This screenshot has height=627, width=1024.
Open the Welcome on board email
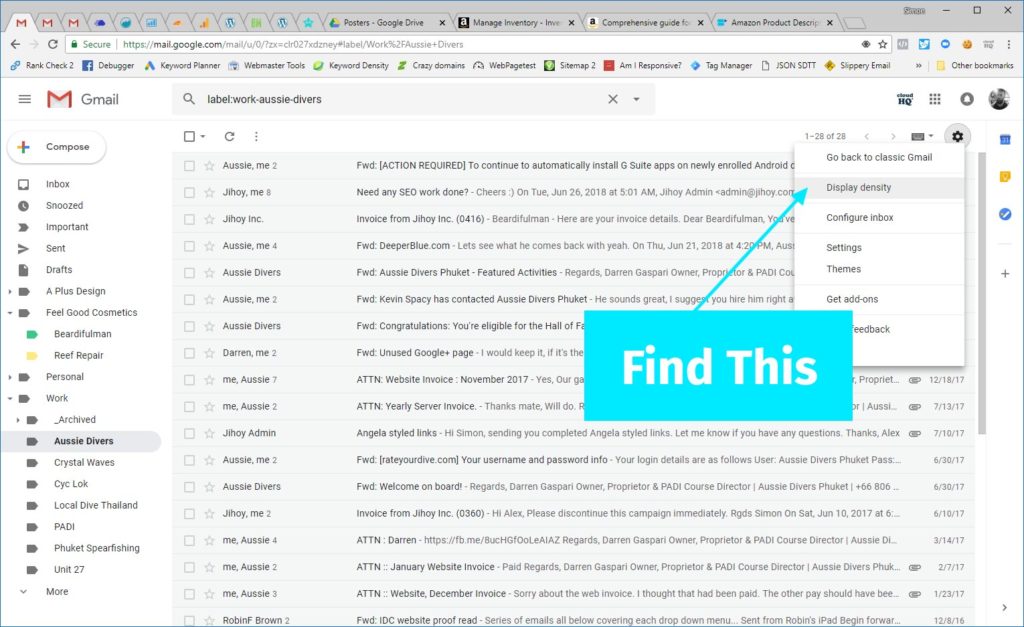[x=573, y=487]
